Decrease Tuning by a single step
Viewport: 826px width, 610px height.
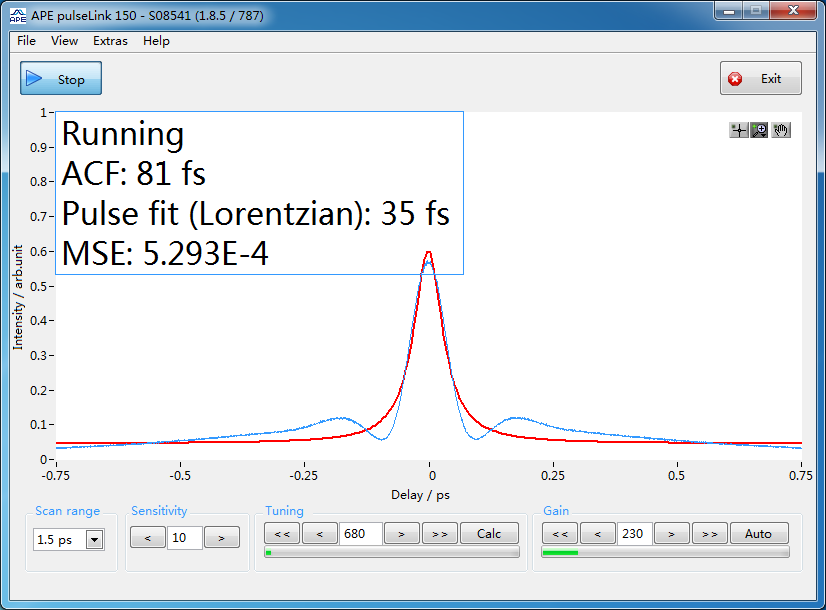click(320, 534)
